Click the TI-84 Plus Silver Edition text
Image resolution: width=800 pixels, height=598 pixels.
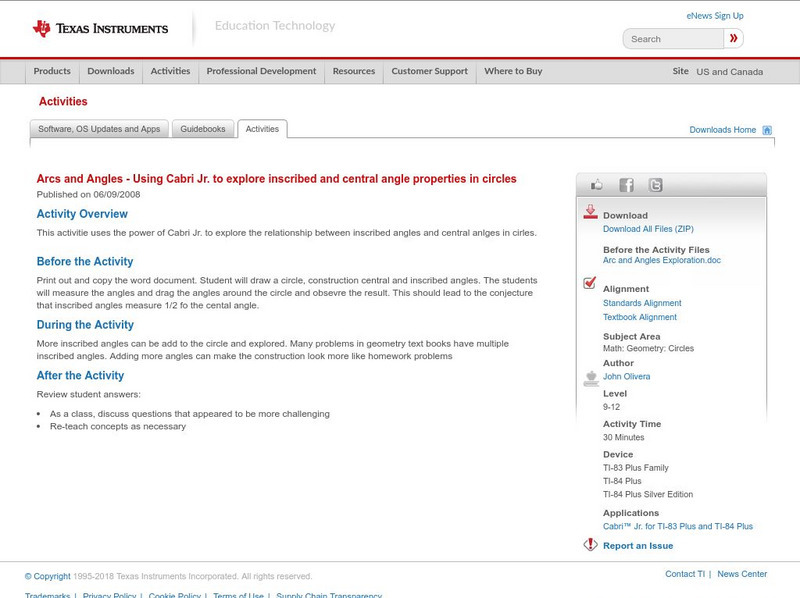pyautogui.click(x=648, y=494)
